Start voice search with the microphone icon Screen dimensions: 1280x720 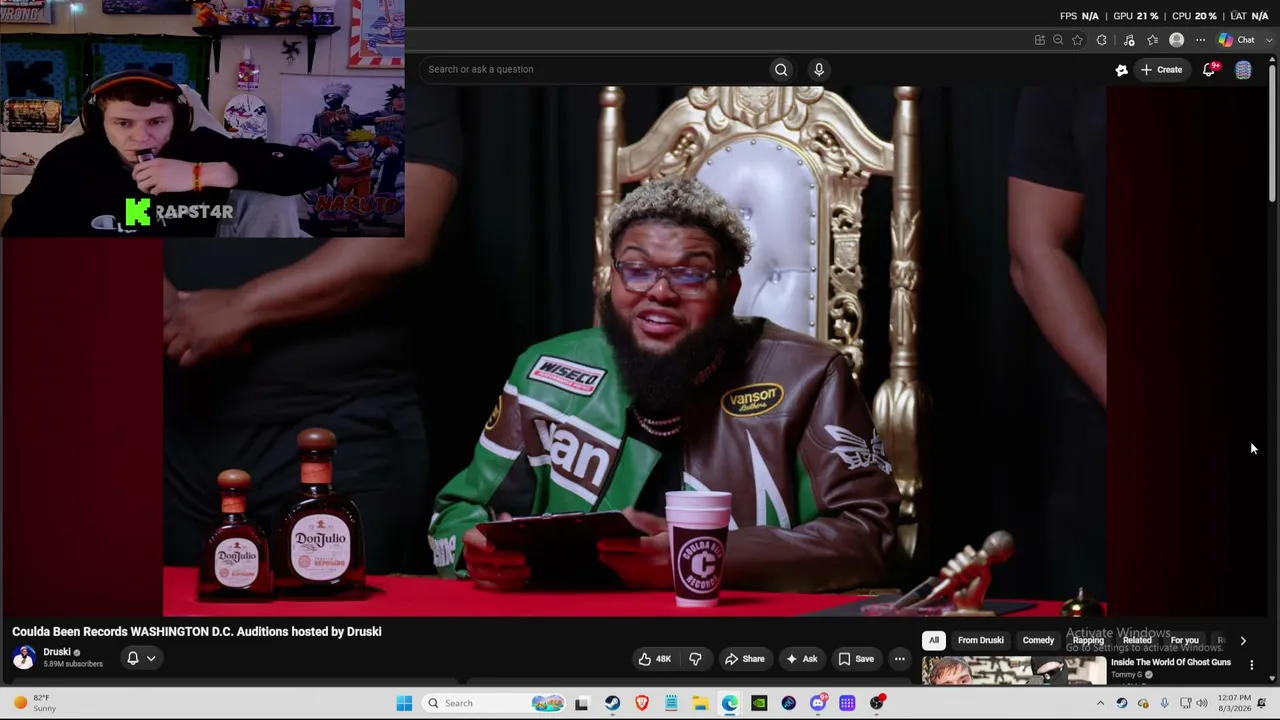(819, 69)
